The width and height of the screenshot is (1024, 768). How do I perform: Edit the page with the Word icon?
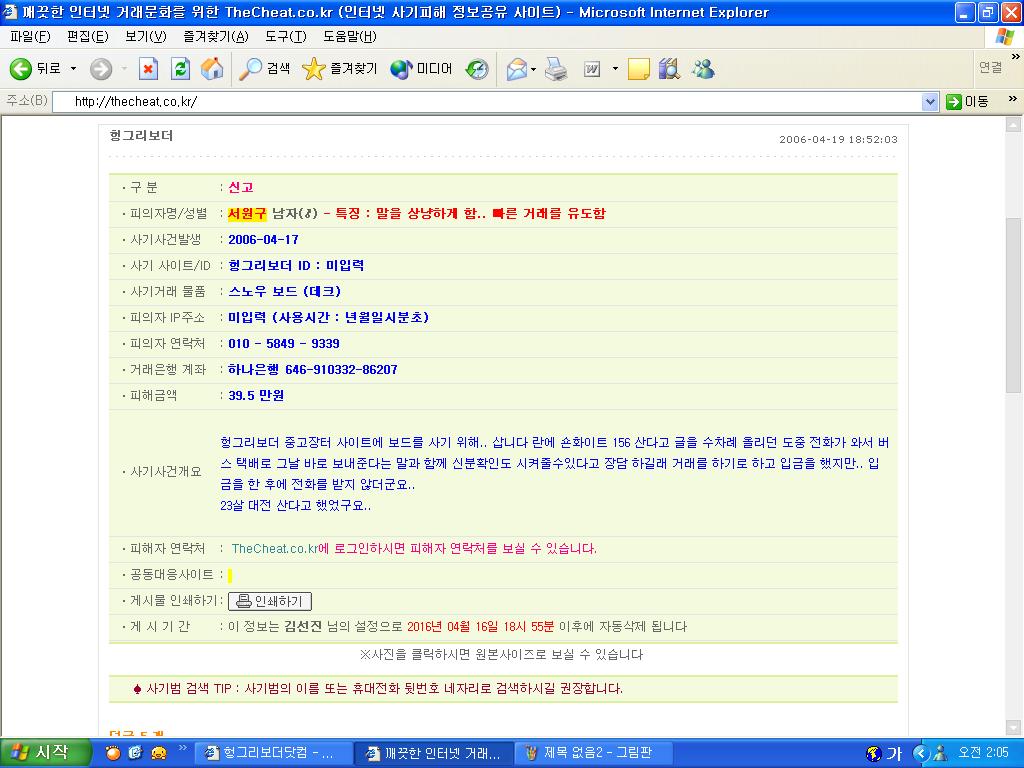click(x=592, y=69)
